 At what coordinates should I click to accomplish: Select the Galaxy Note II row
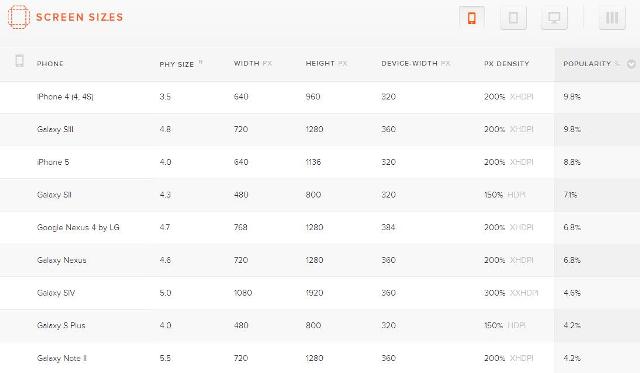(320, 358)
